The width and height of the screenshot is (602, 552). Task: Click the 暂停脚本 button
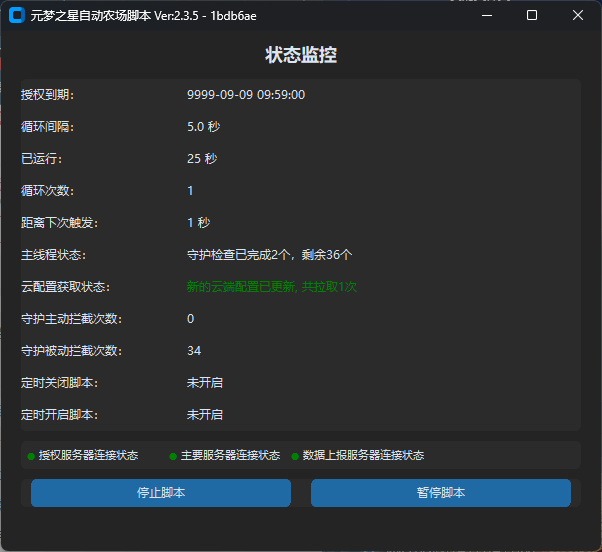coord(441,493)
